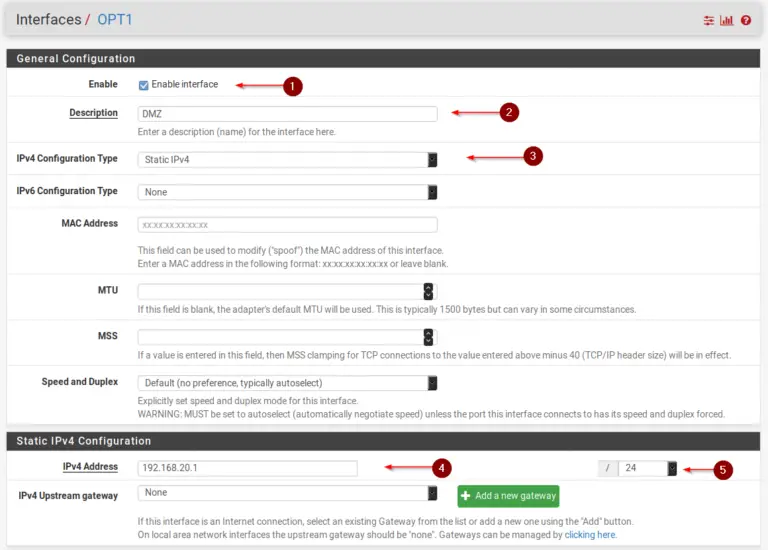Click the 'Enable interface' checkbox label text
Image resolution: width=768 pixels, height=550 pixels.
[185, 84]
